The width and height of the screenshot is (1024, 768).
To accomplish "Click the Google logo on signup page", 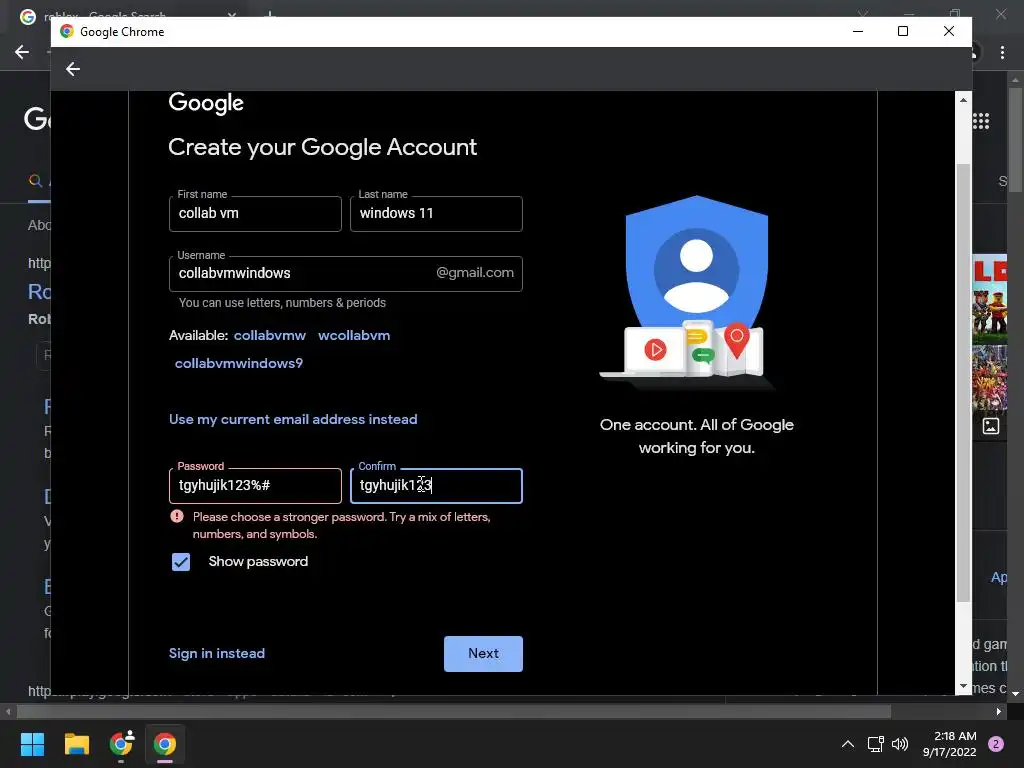I will pos(206,103).
